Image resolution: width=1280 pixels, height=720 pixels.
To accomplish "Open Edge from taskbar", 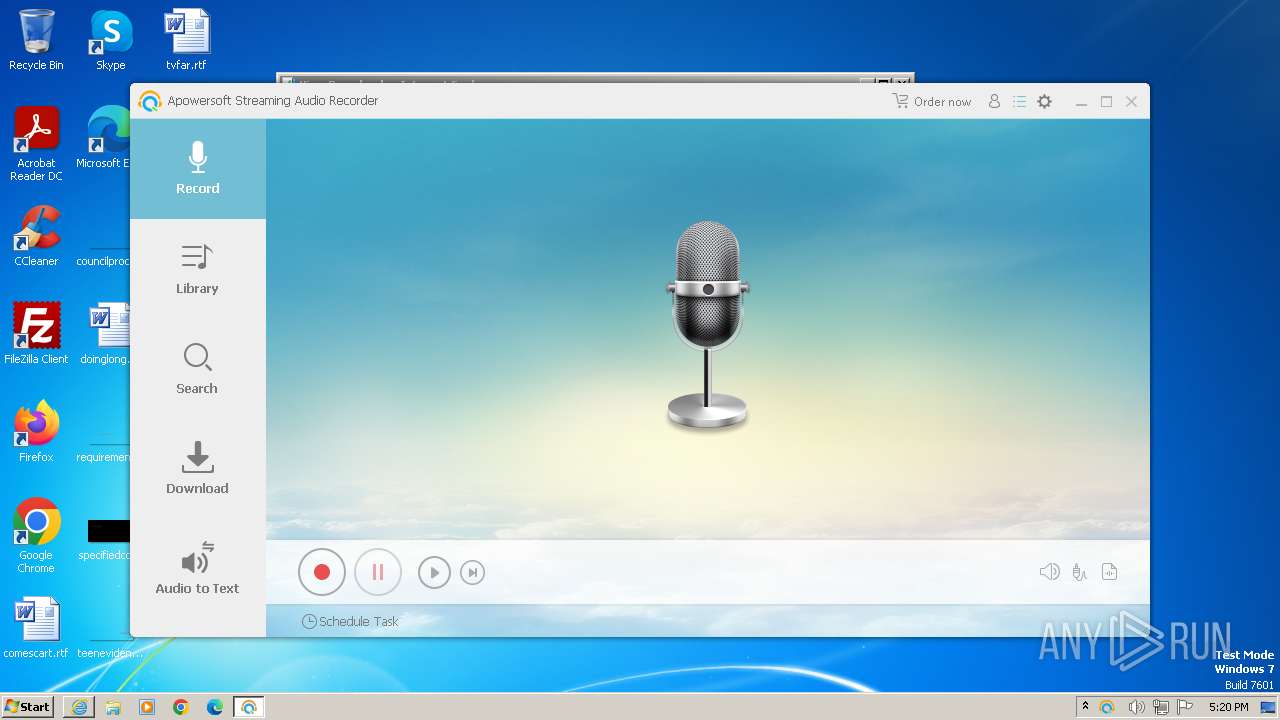I will coord(215,707).
